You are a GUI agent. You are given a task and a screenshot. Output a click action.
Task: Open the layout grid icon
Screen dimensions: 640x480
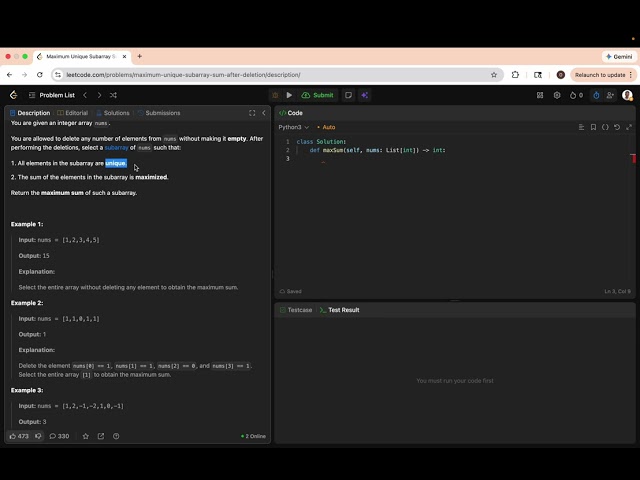540,95
